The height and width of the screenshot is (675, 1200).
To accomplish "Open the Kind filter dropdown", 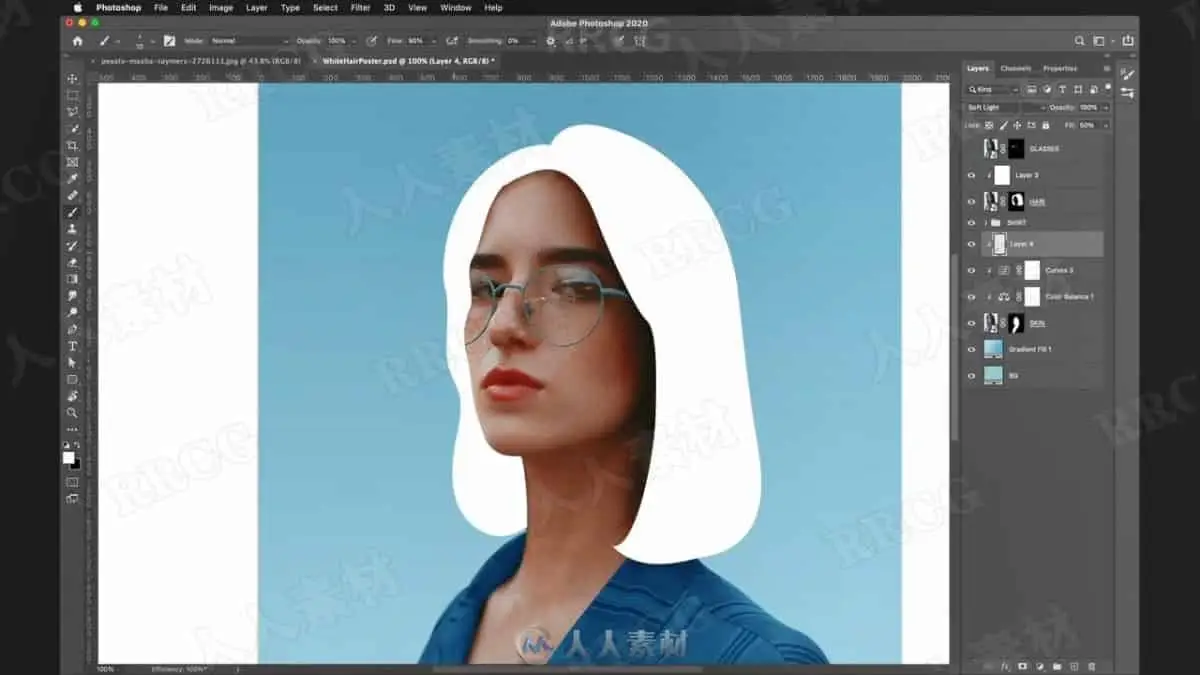I will coord(993,89).
